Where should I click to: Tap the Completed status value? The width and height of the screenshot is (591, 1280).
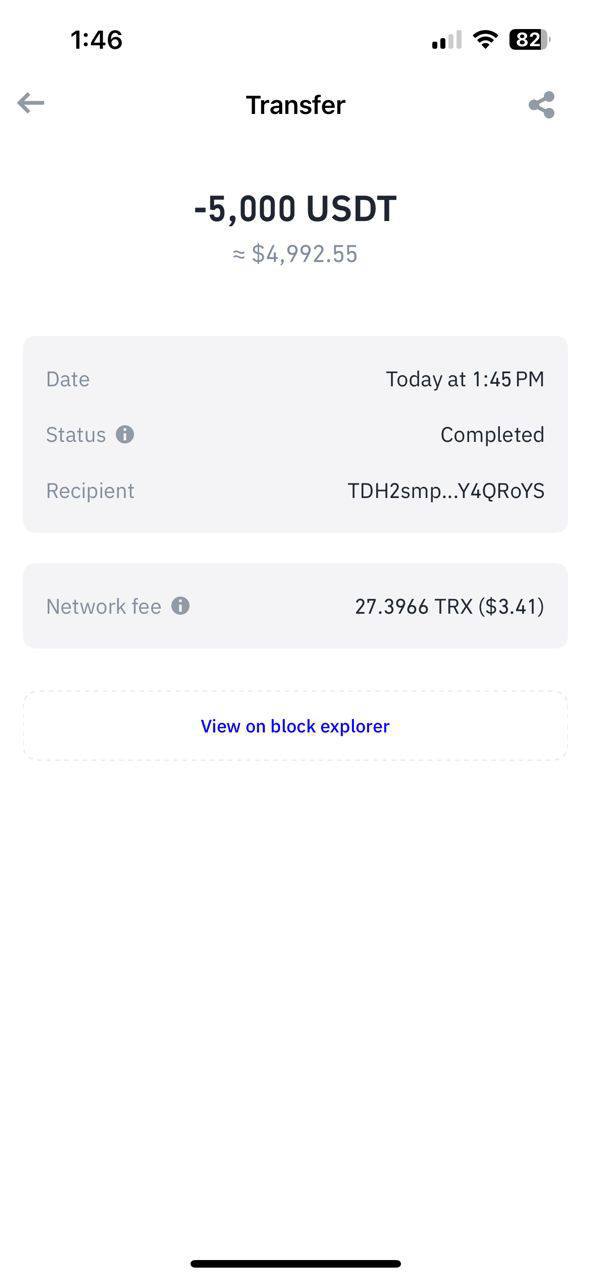[492, 435]
